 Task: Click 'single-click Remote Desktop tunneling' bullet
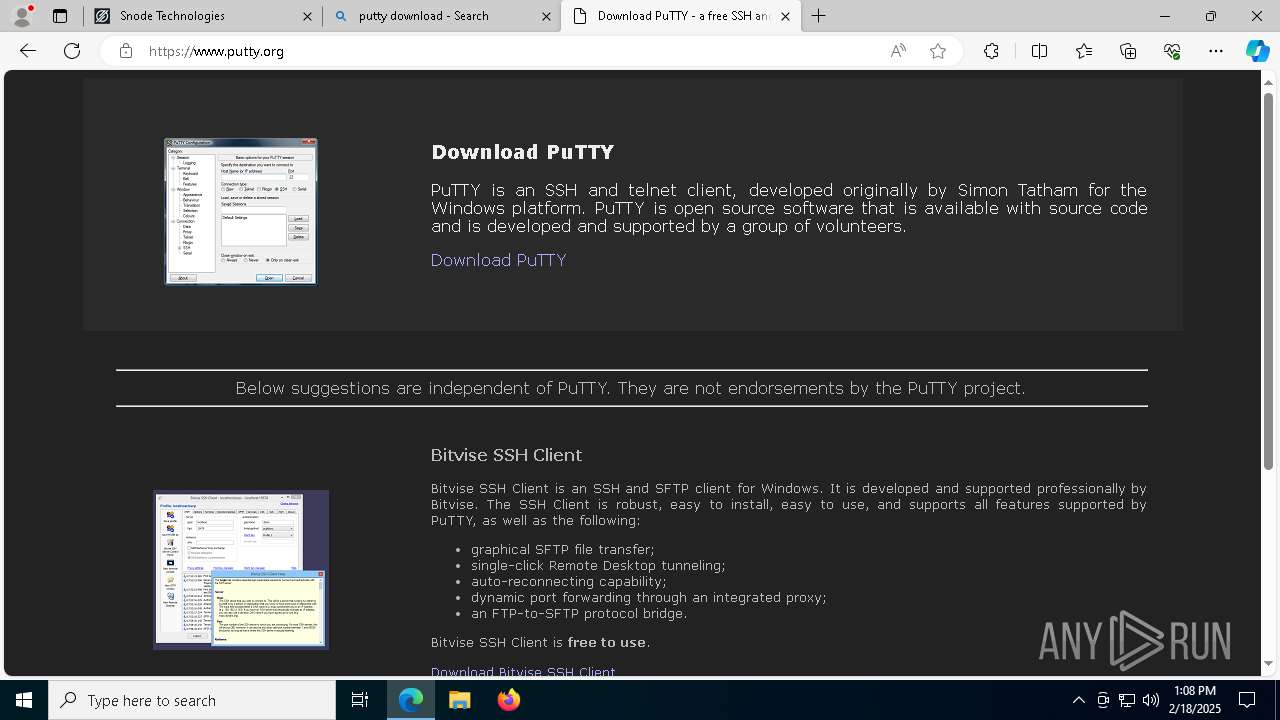[598, 565]
